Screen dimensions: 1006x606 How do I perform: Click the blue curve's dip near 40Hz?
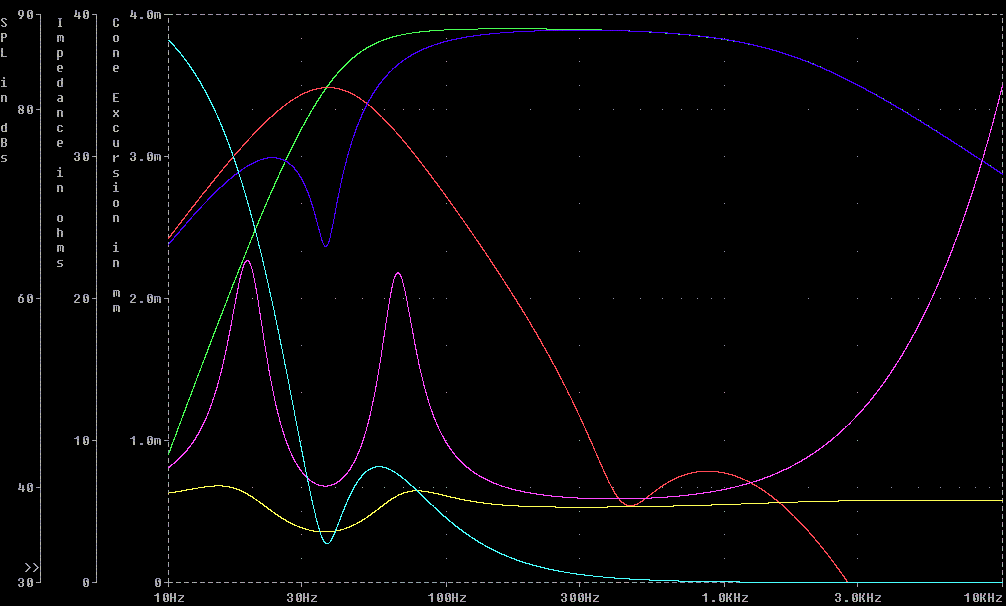(326, 246)
